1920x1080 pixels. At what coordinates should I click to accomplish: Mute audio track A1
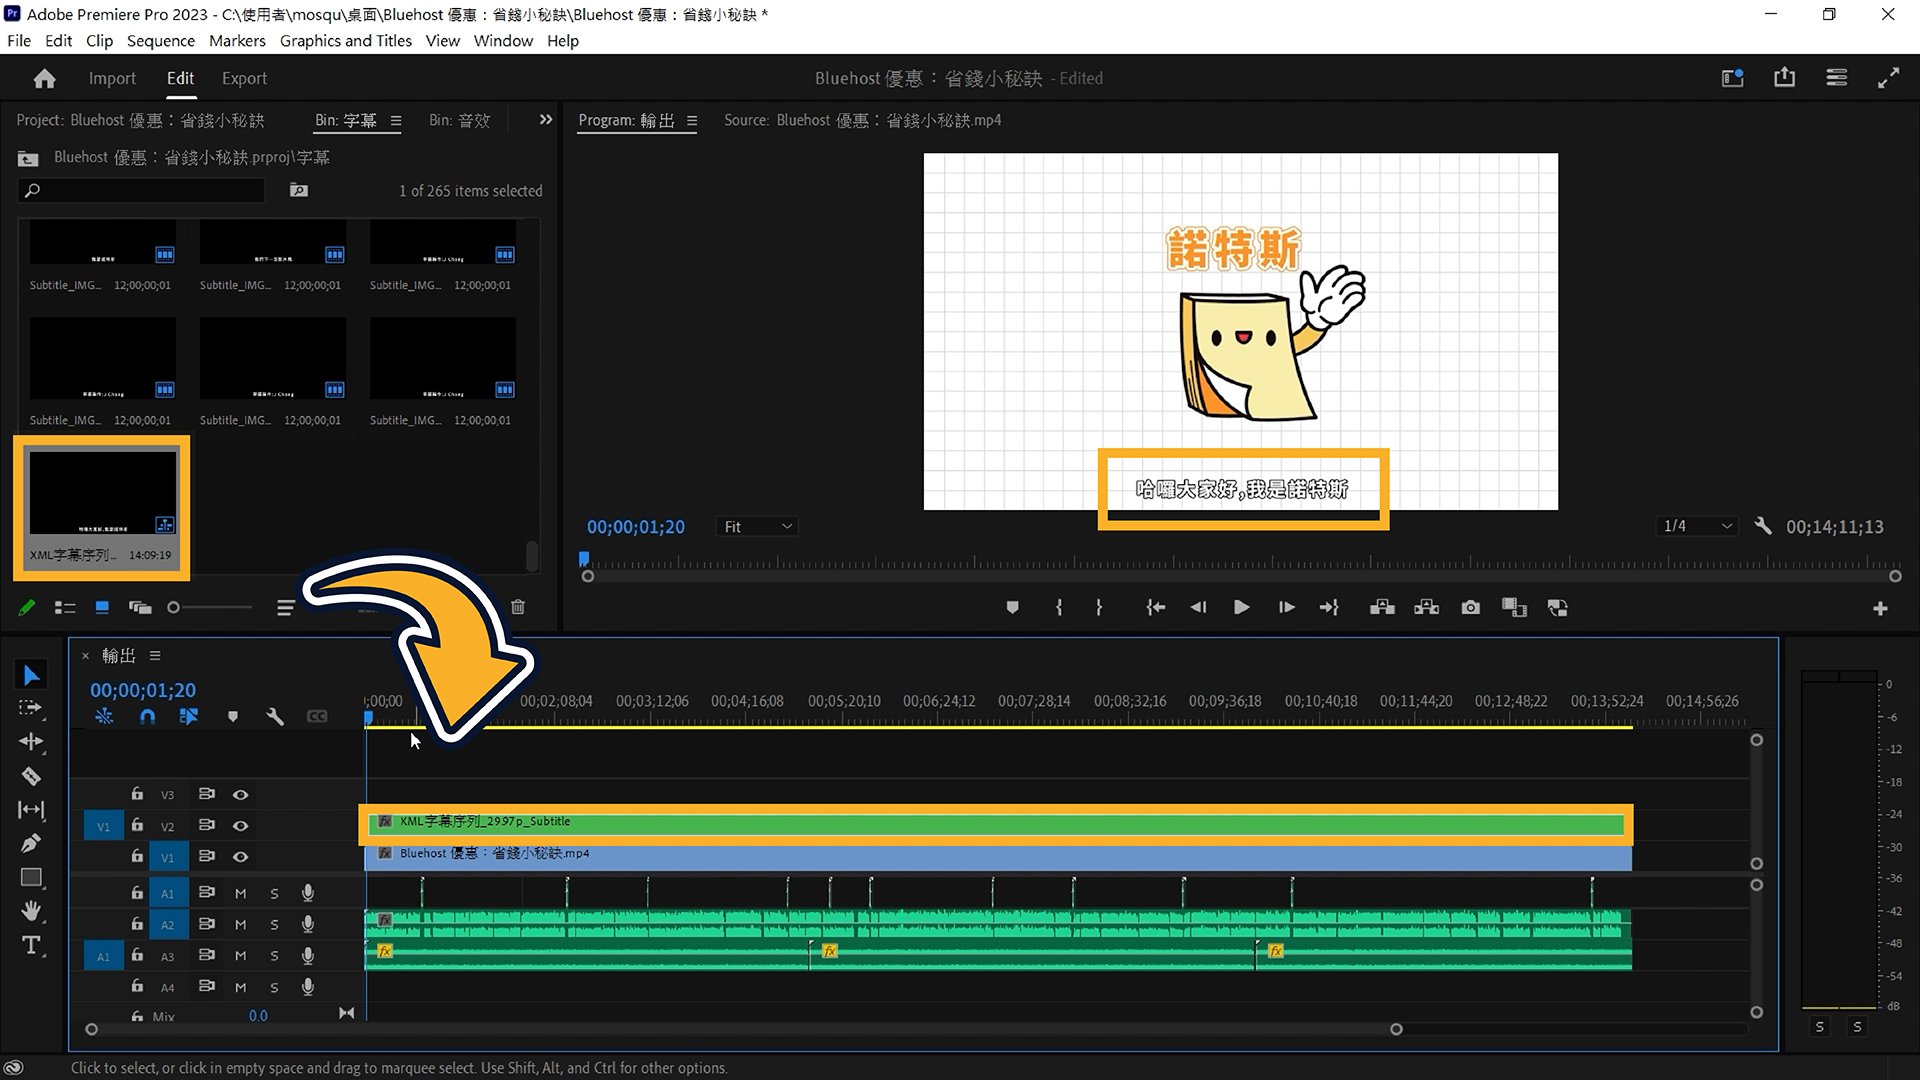[x=240, y=894]
